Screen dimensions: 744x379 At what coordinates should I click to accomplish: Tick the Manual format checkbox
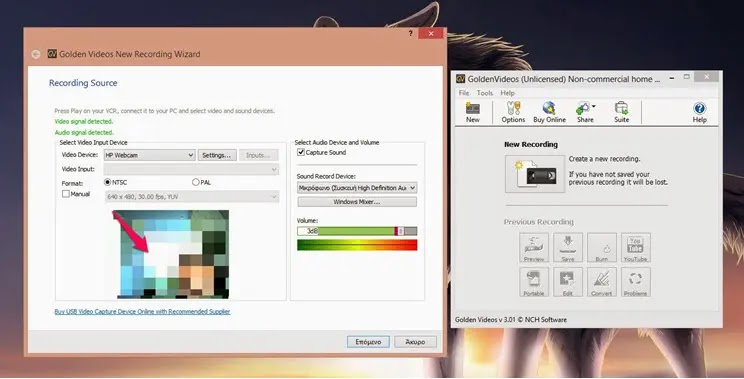click(x=66, y=194)
